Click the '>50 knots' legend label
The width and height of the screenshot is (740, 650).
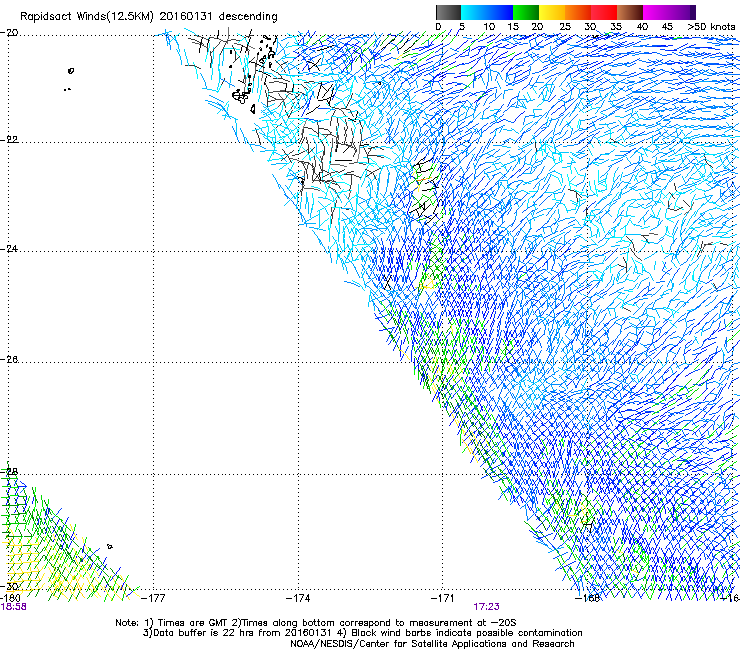(711, 27)
